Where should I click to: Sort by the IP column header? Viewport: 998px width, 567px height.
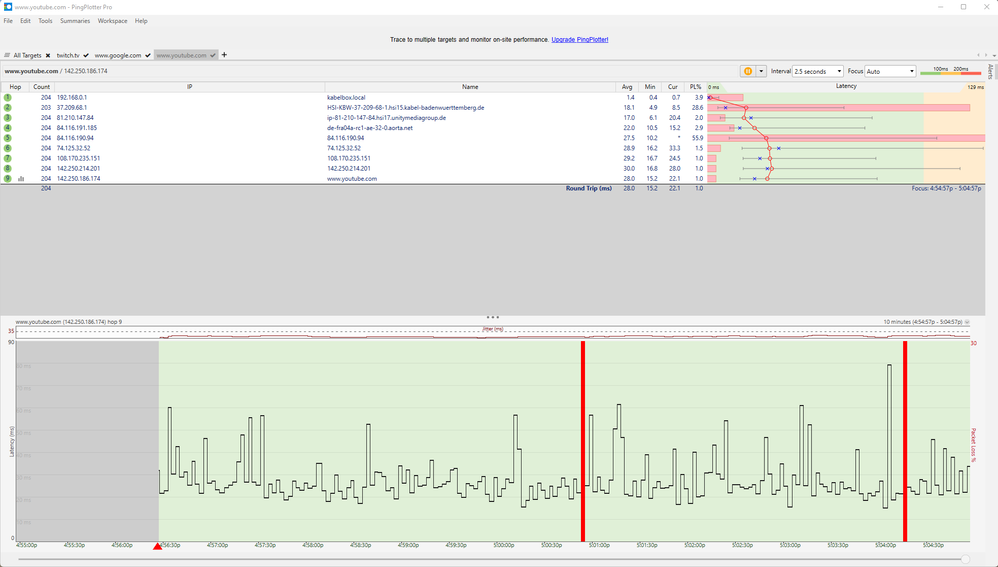(x=190, y=87)
